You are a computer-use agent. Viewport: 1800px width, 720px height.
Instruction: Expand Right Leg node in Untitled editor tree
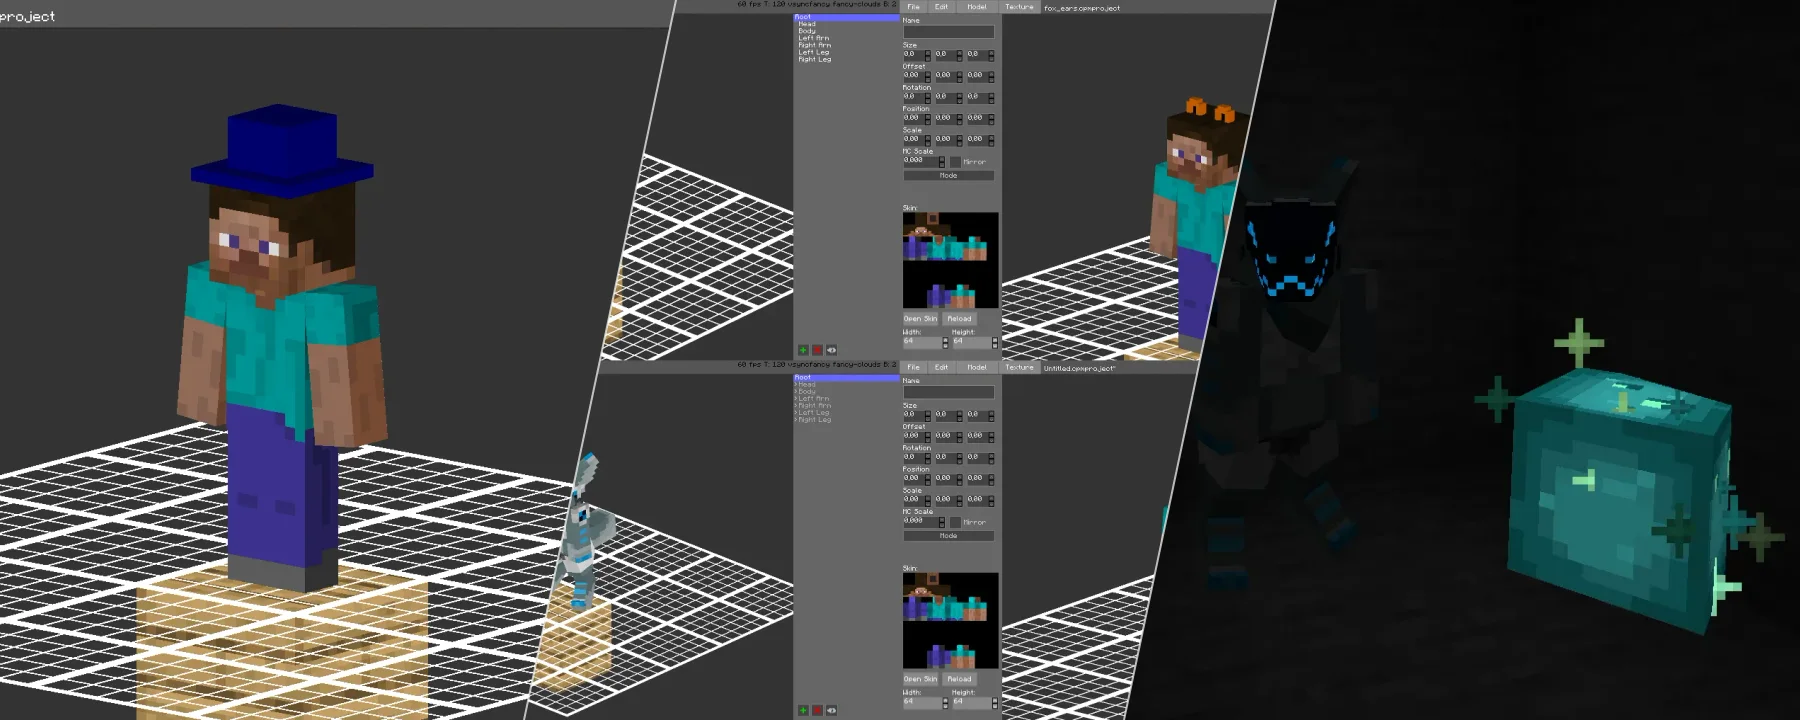pos(796,420)
